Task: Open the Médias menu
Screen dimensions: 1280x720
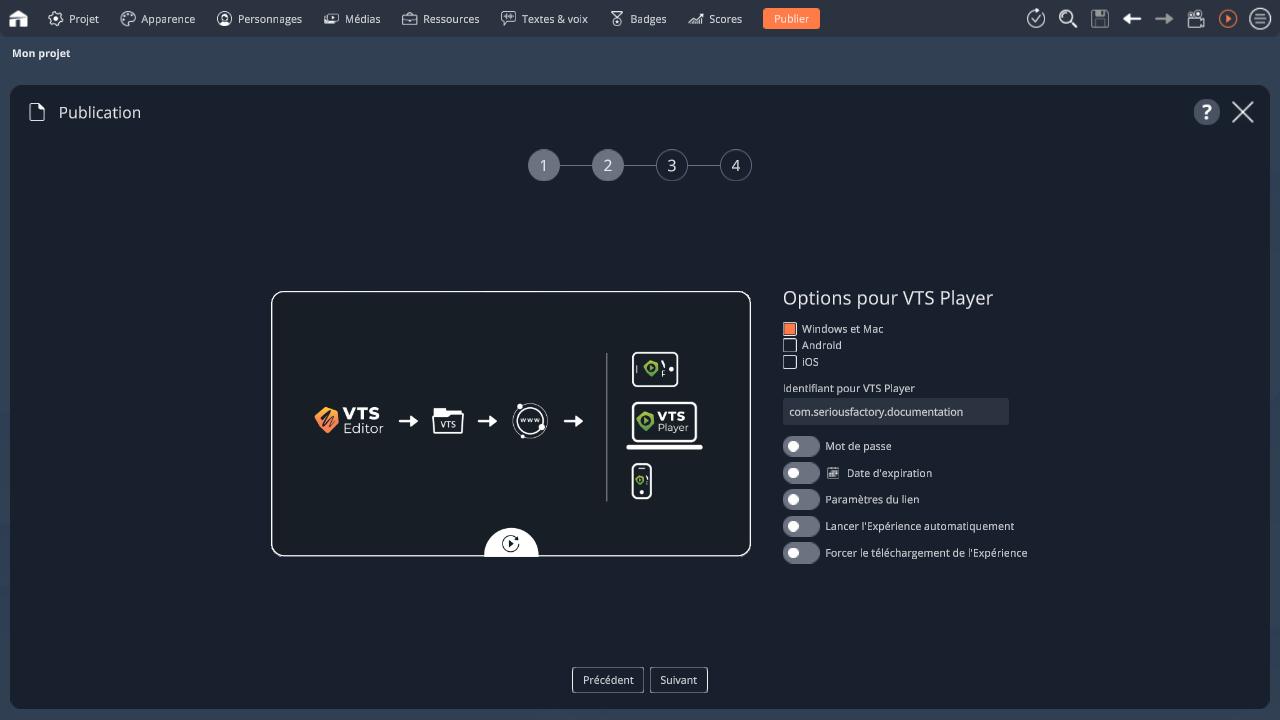Action: [x=351, y=18]
